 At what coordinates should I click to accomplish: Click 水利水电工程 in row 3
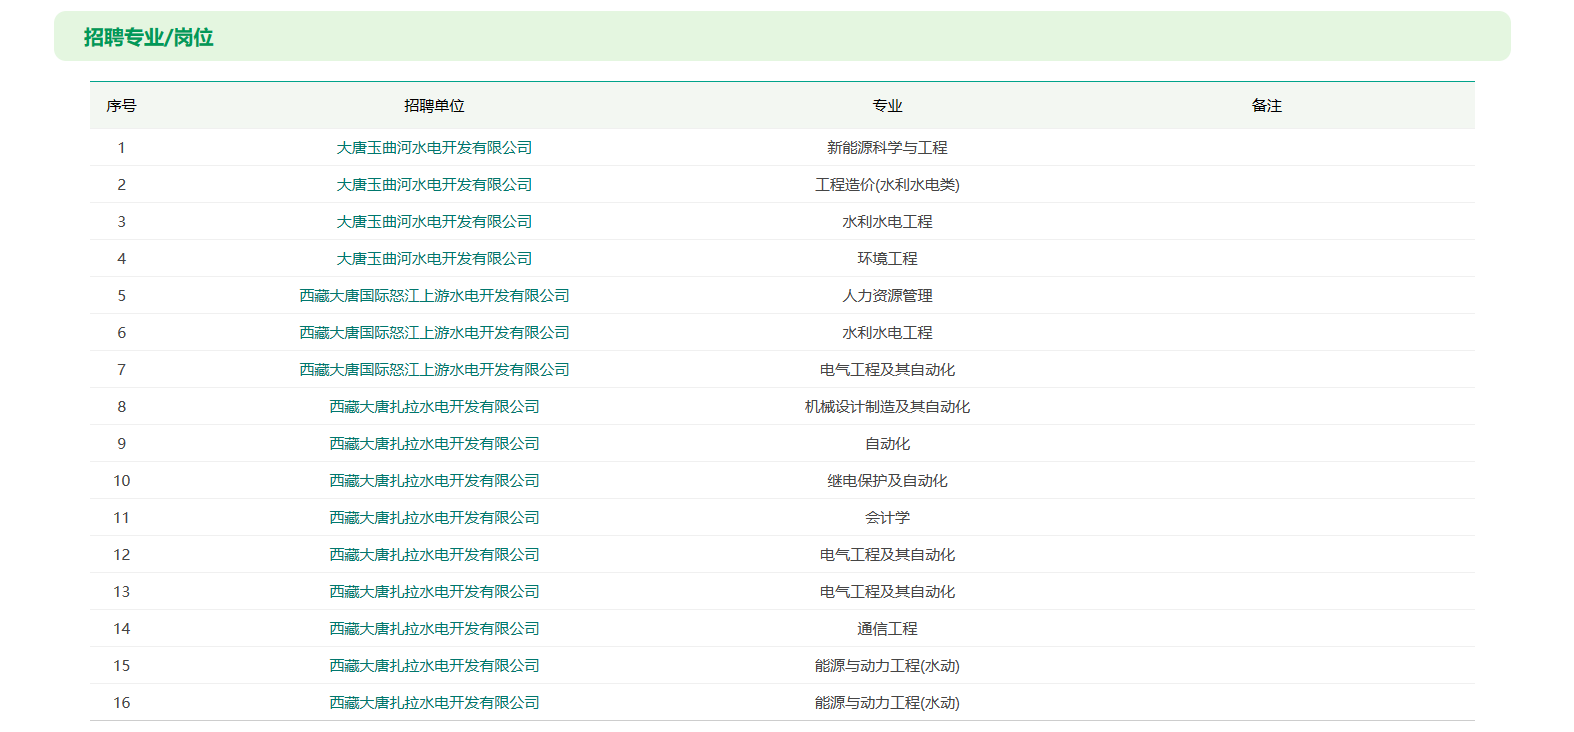887,222
